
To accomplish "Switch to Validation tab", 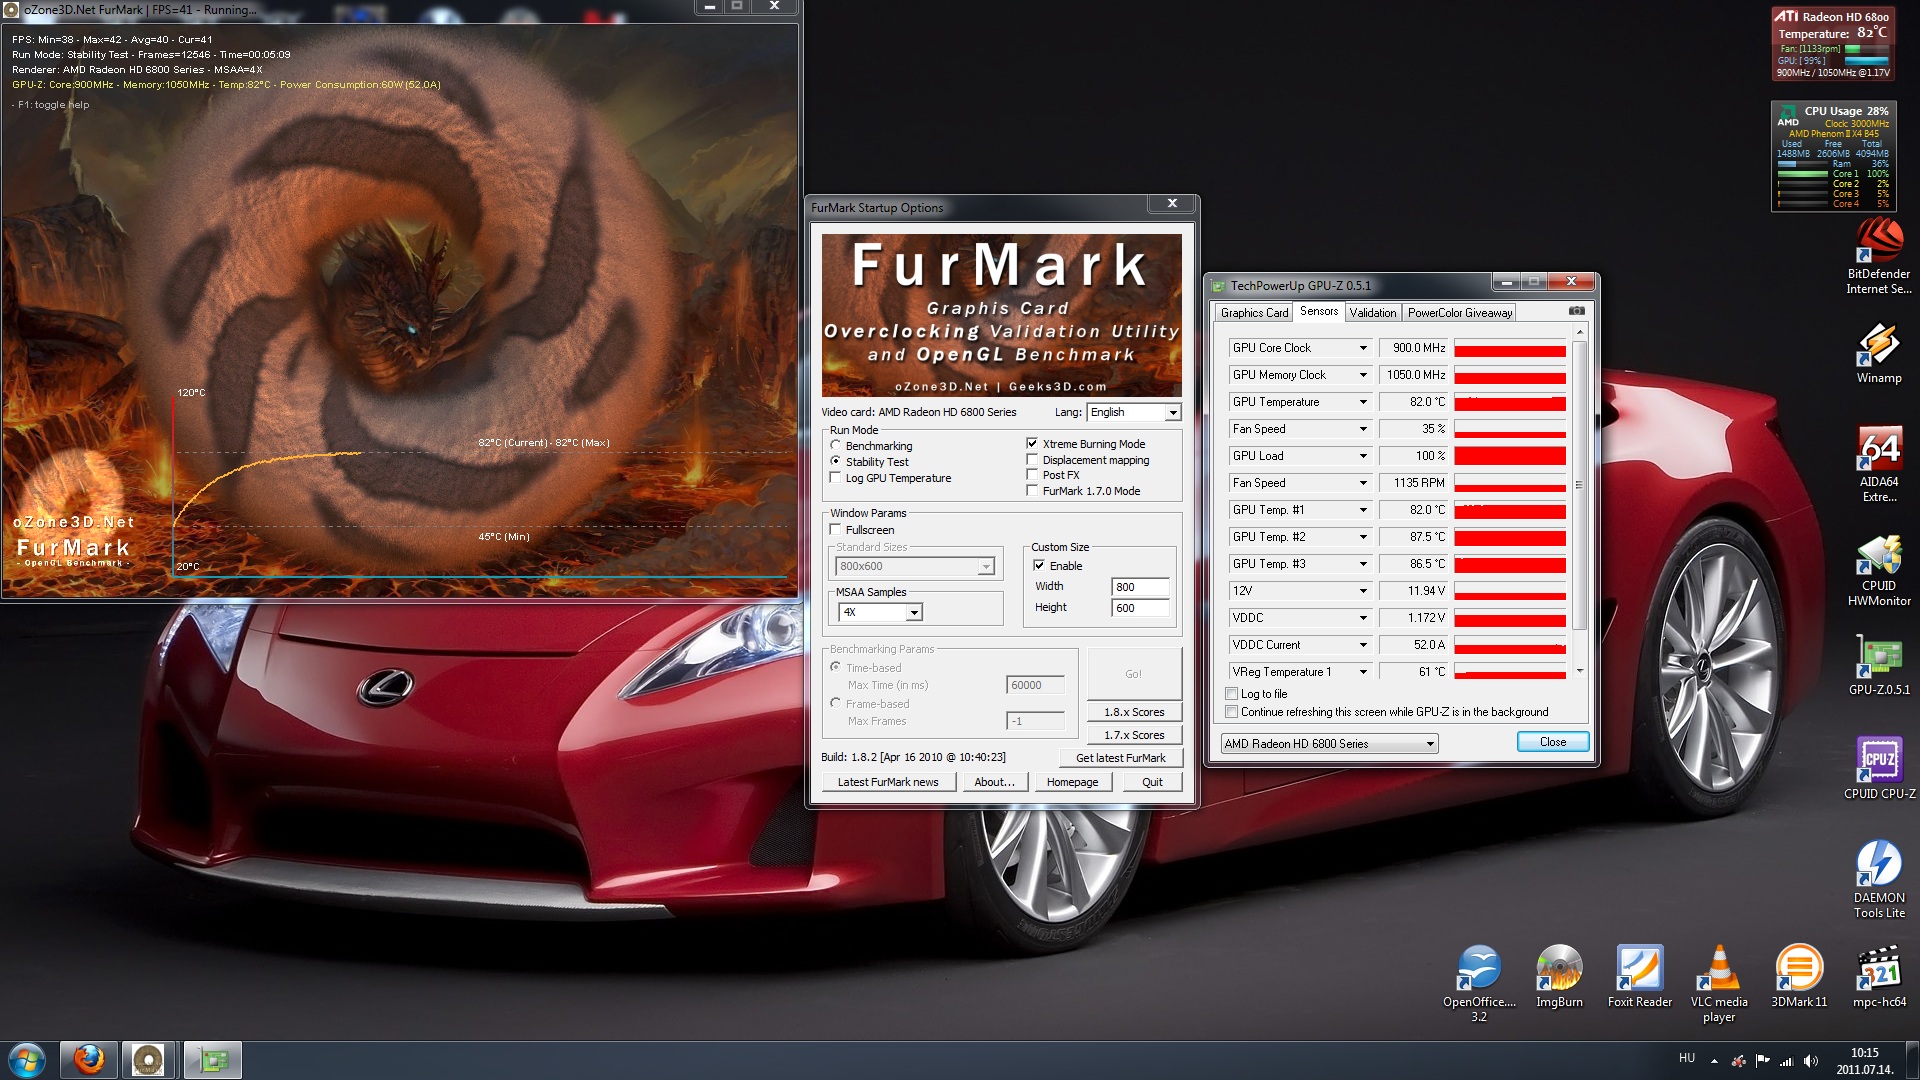I will pos(1373,313).
